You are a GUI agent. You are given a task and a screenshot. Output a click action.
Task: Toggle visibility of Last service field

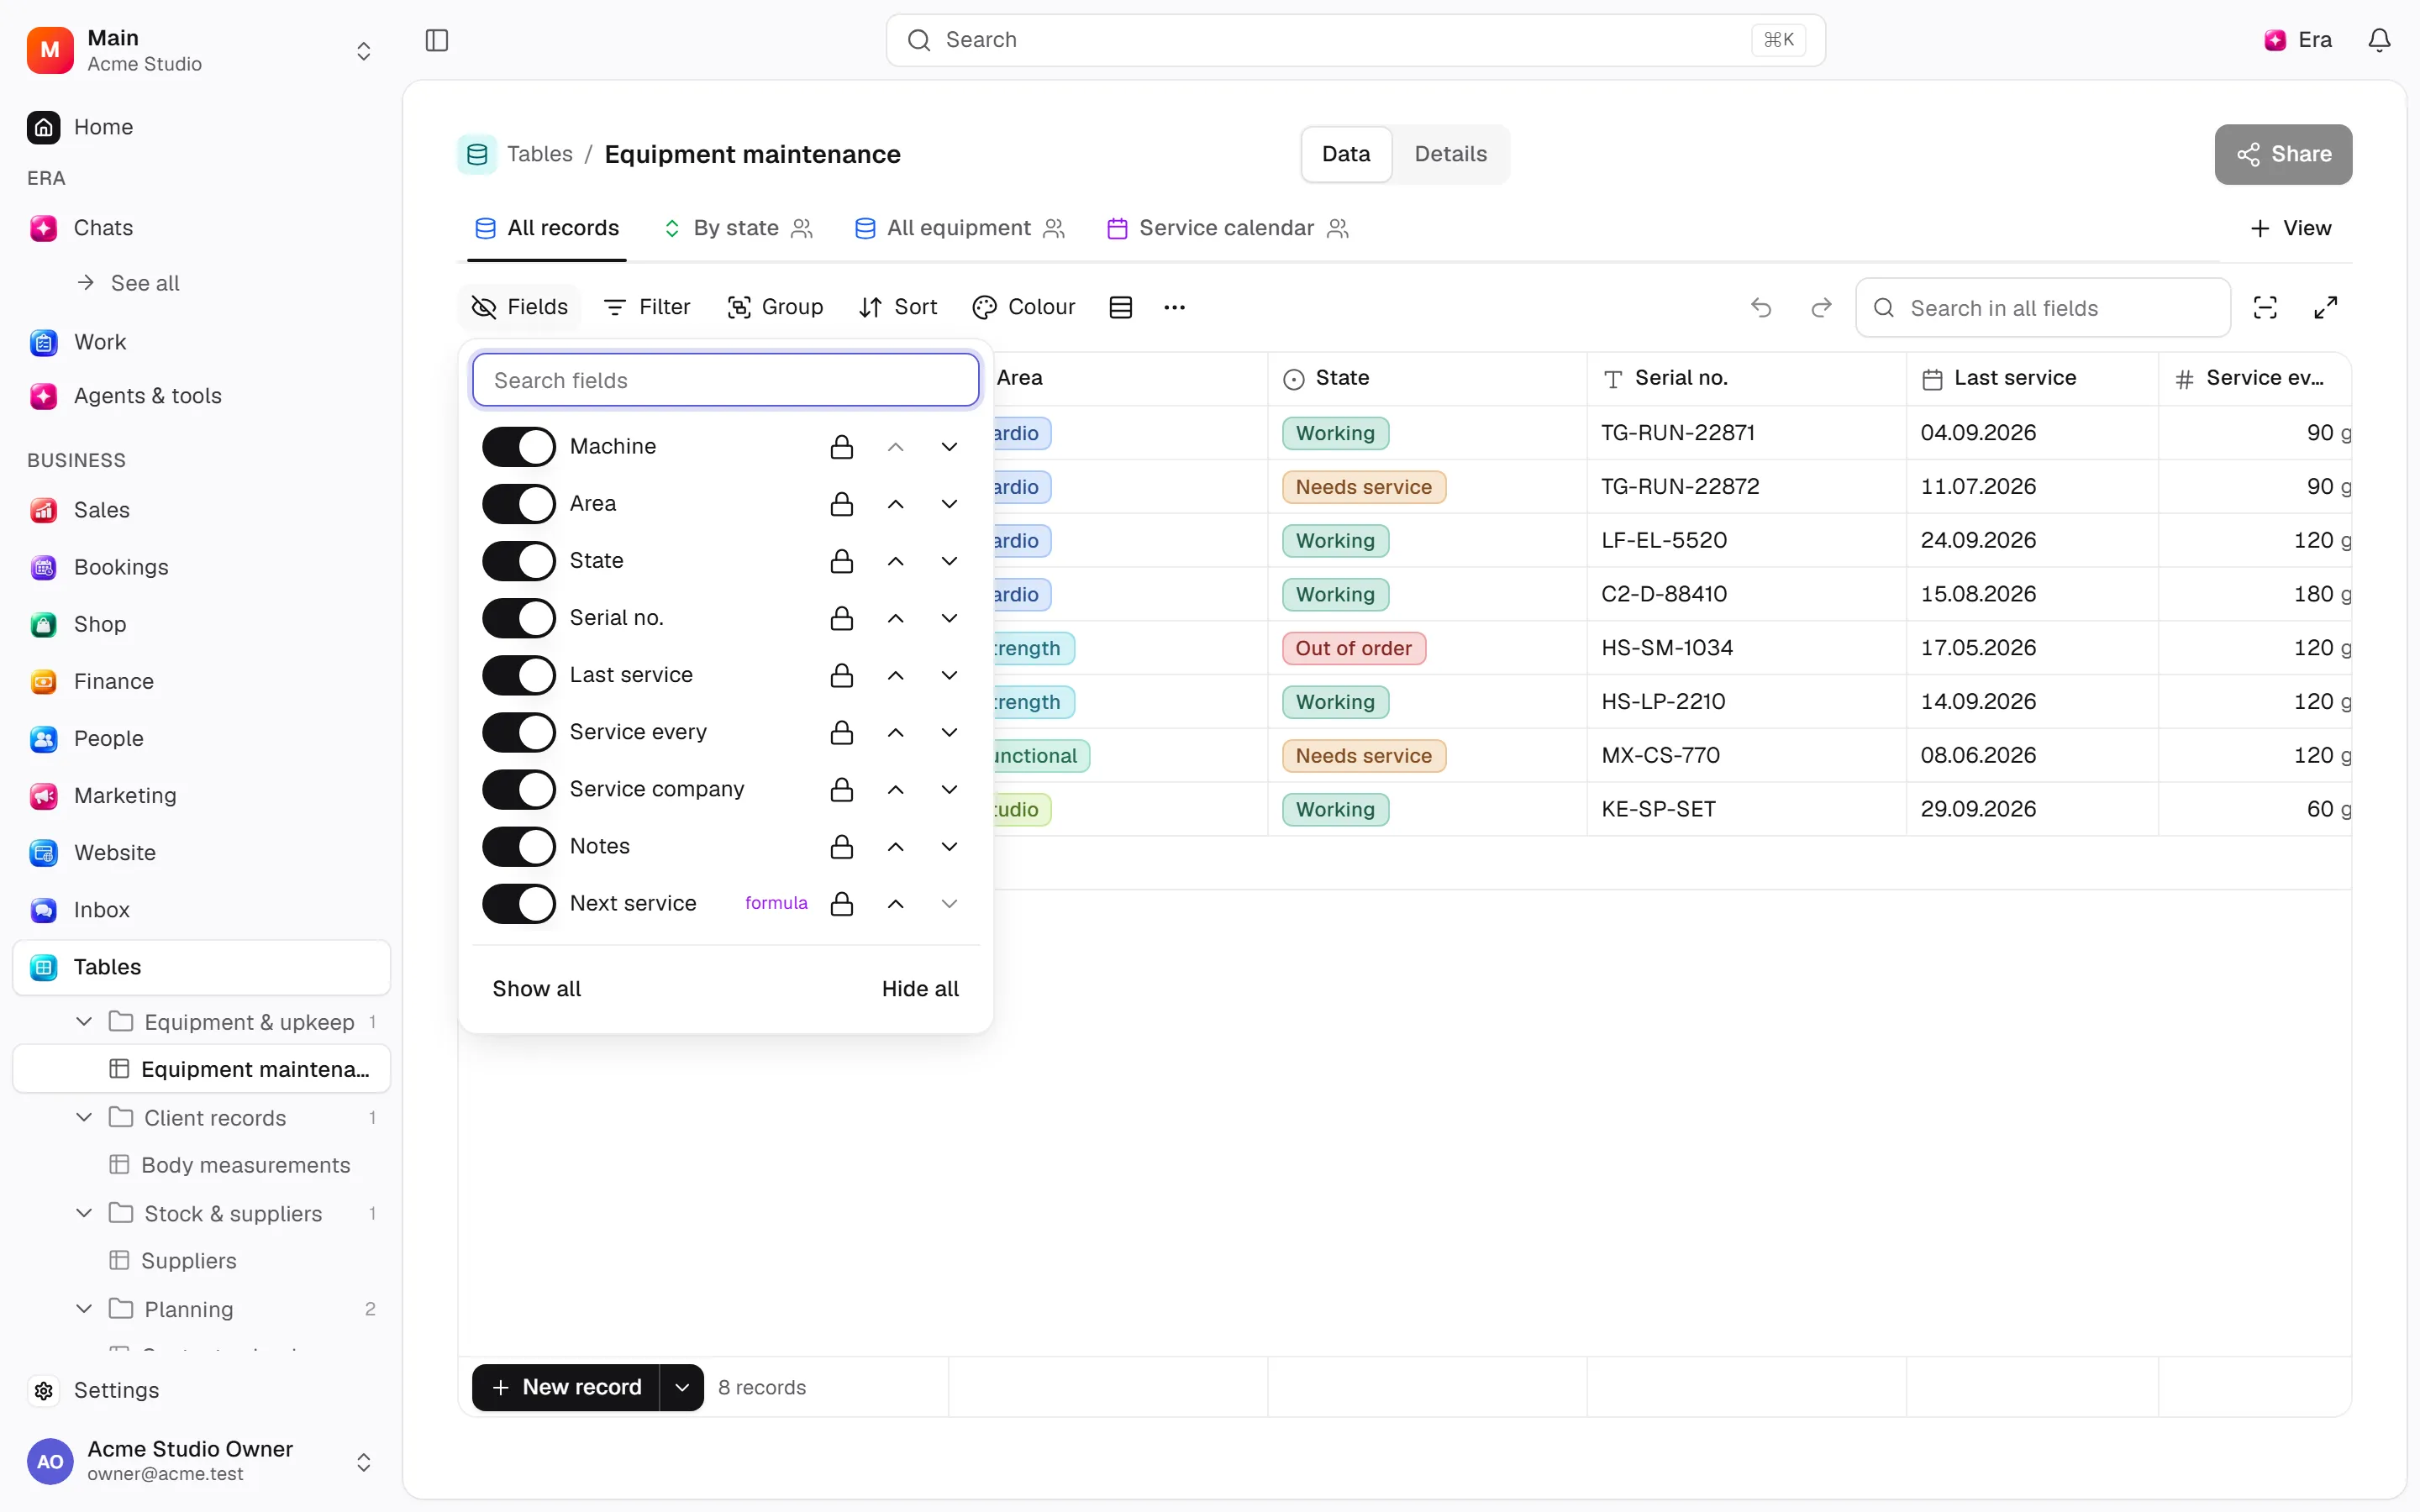pos(518,675)
